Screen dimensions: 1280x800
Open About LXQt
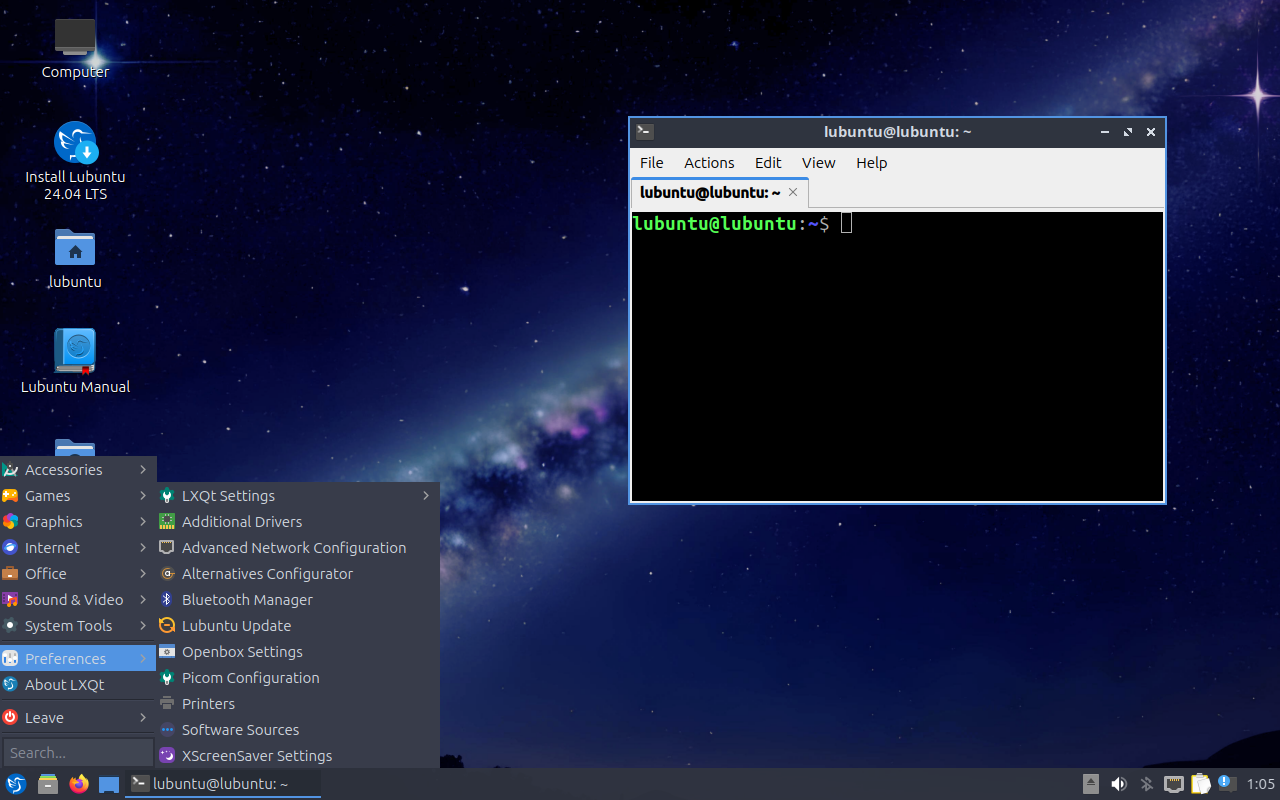(77, 685)
